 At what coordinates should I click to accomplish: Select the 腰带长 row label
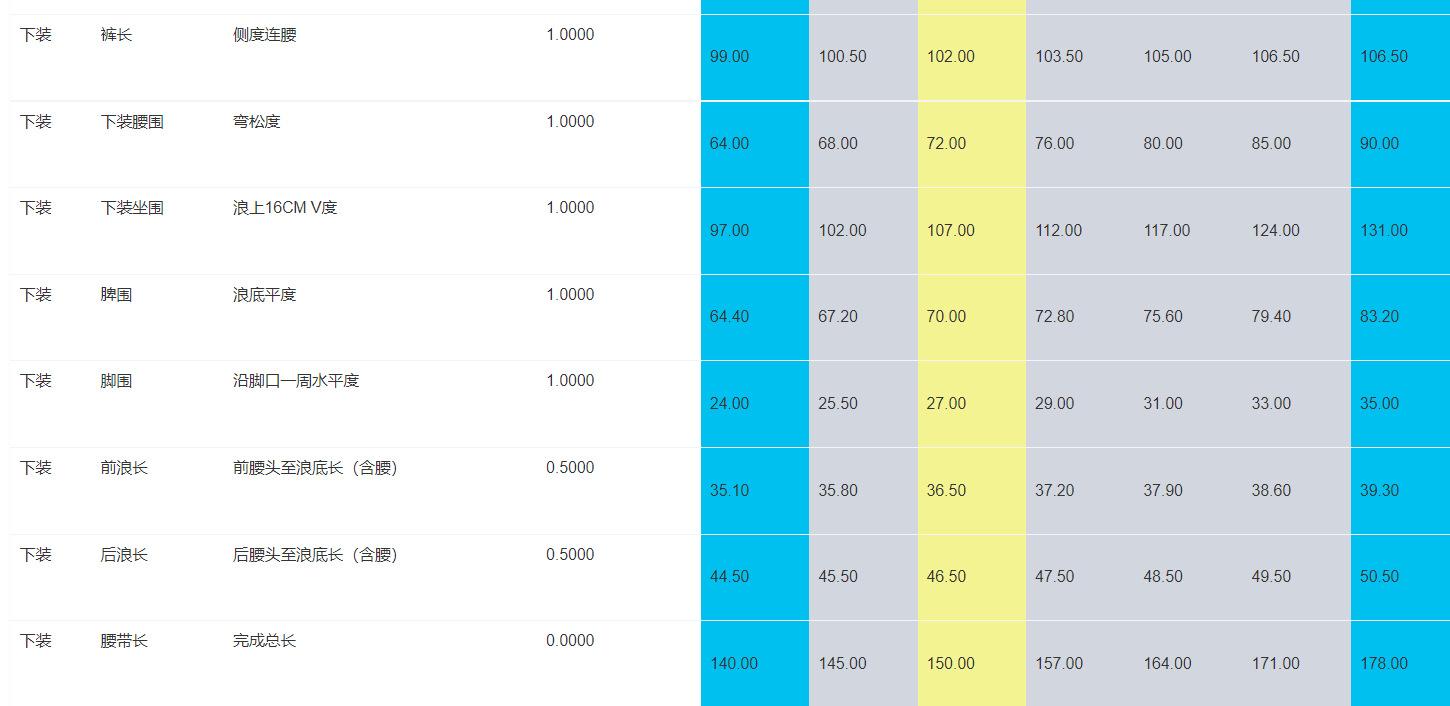(x=124, y=641)
